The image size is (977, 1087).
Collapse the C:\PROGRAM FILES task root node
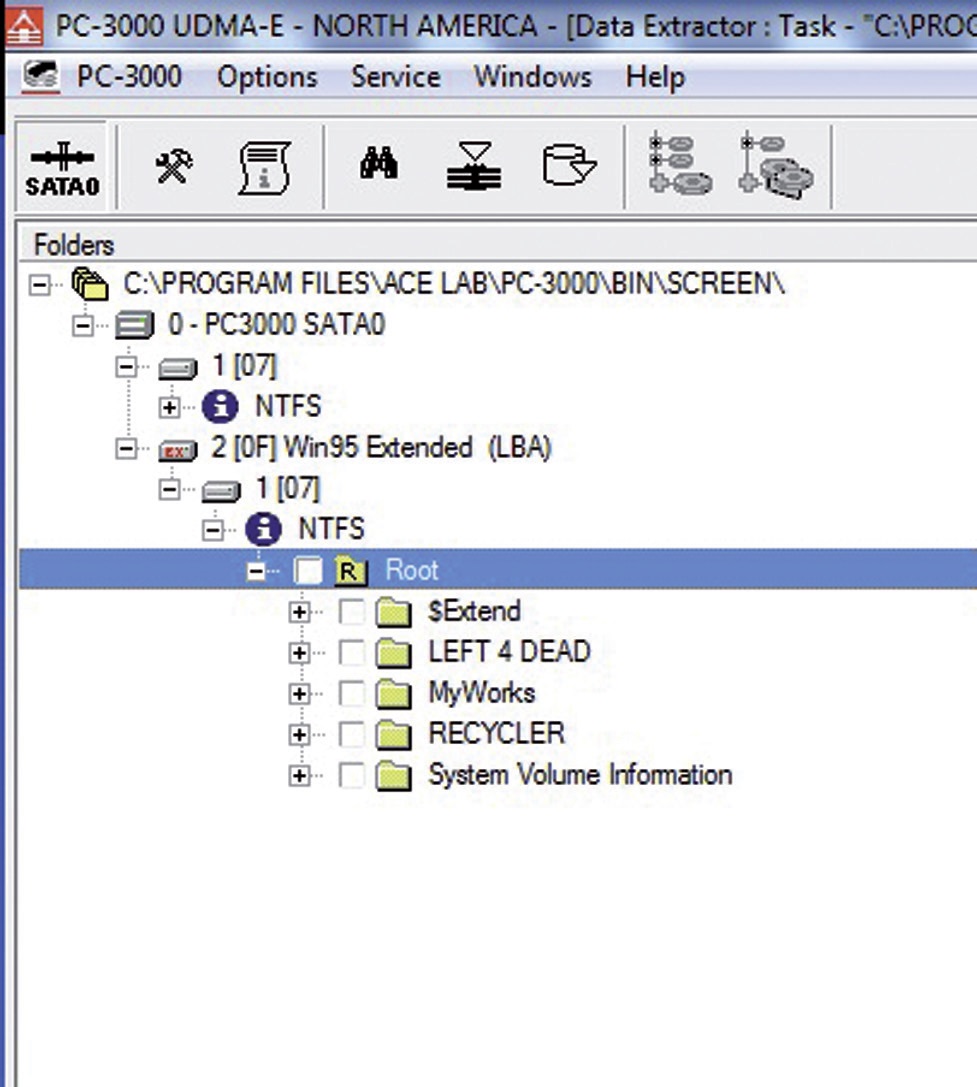(40, 284)
